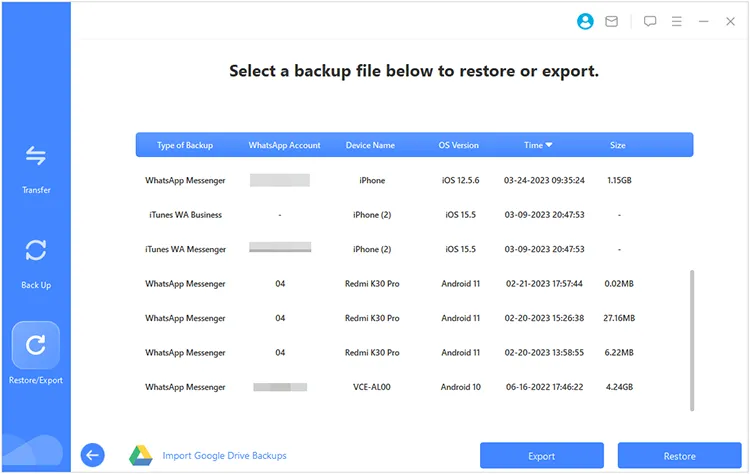Click the blurred account in first row
Screen dimensions: 750x474
[280, 180]
